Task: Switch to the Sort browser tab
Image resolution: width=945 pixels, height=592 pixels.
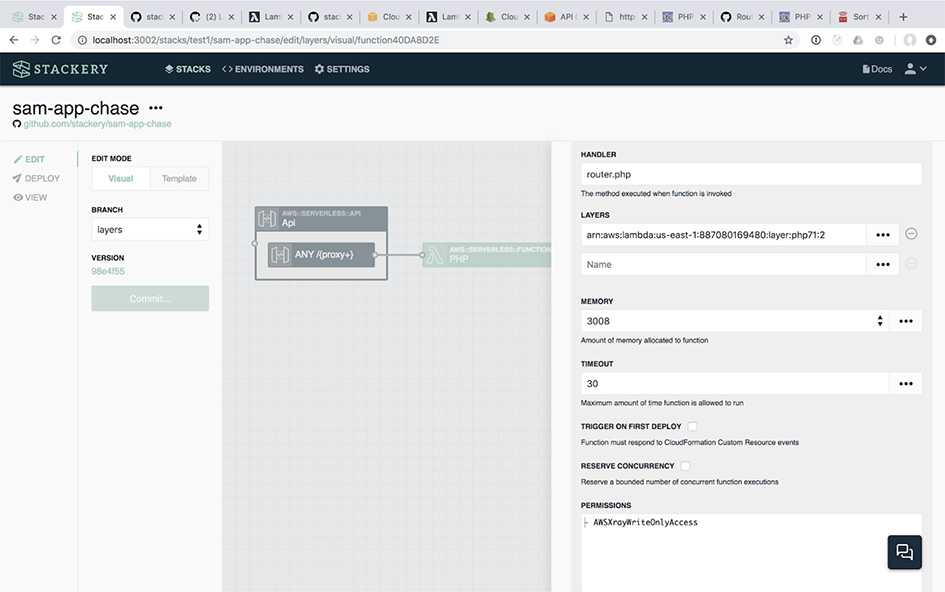Action: [x=861, y=17]
